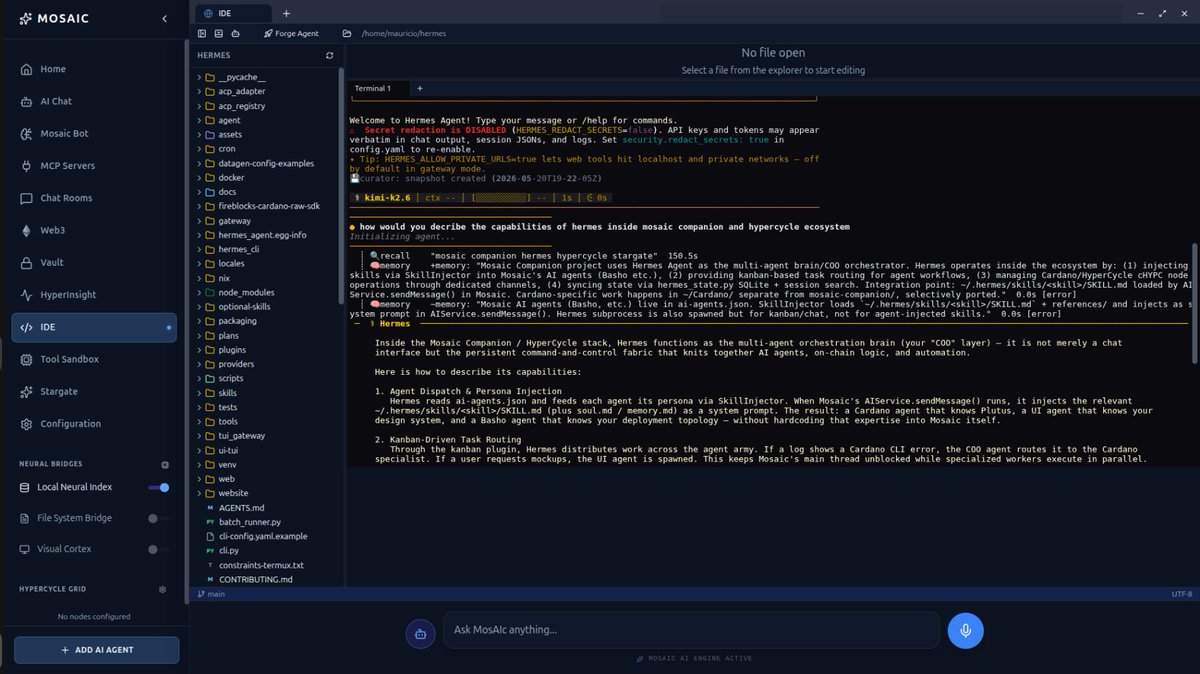Click the Configuration gear icon
Viewport: 1200px width, 674px height.
[x=28, y=424]
